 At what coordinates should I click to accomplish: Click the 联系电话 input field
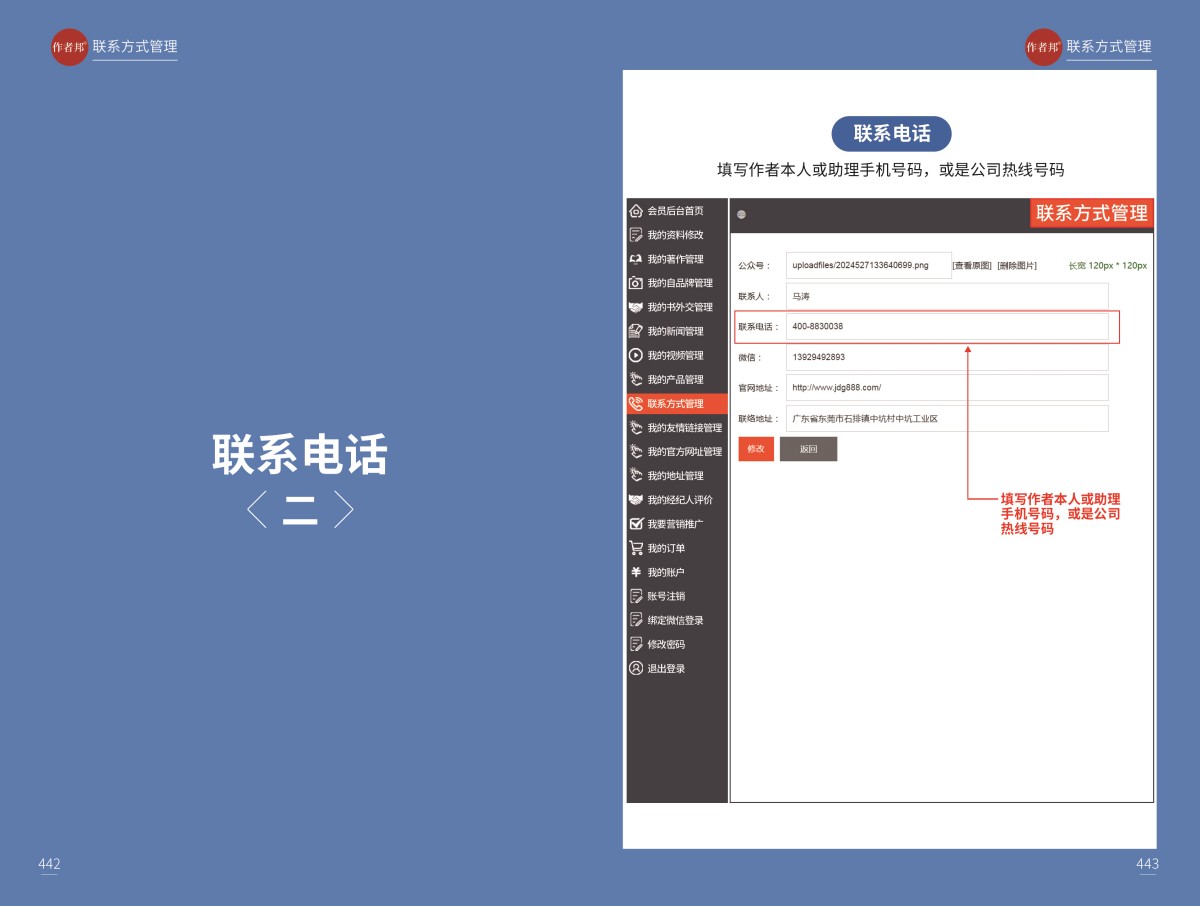(x=946, y=327)
